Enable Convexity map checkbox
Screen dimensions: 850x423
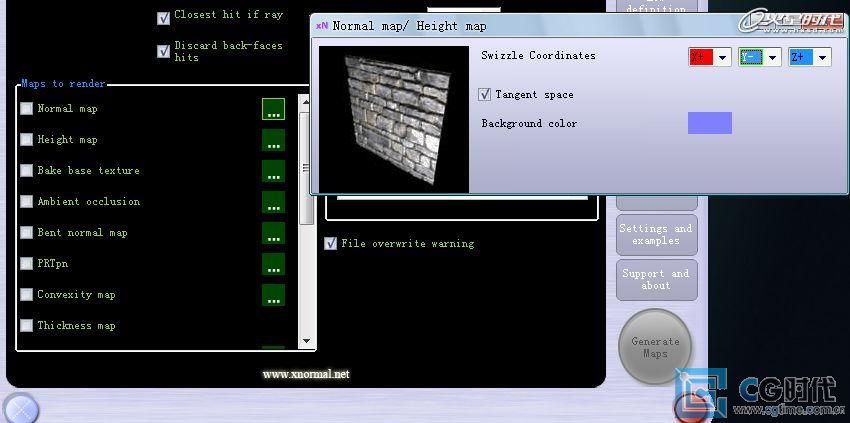click(x=27, y=294)
